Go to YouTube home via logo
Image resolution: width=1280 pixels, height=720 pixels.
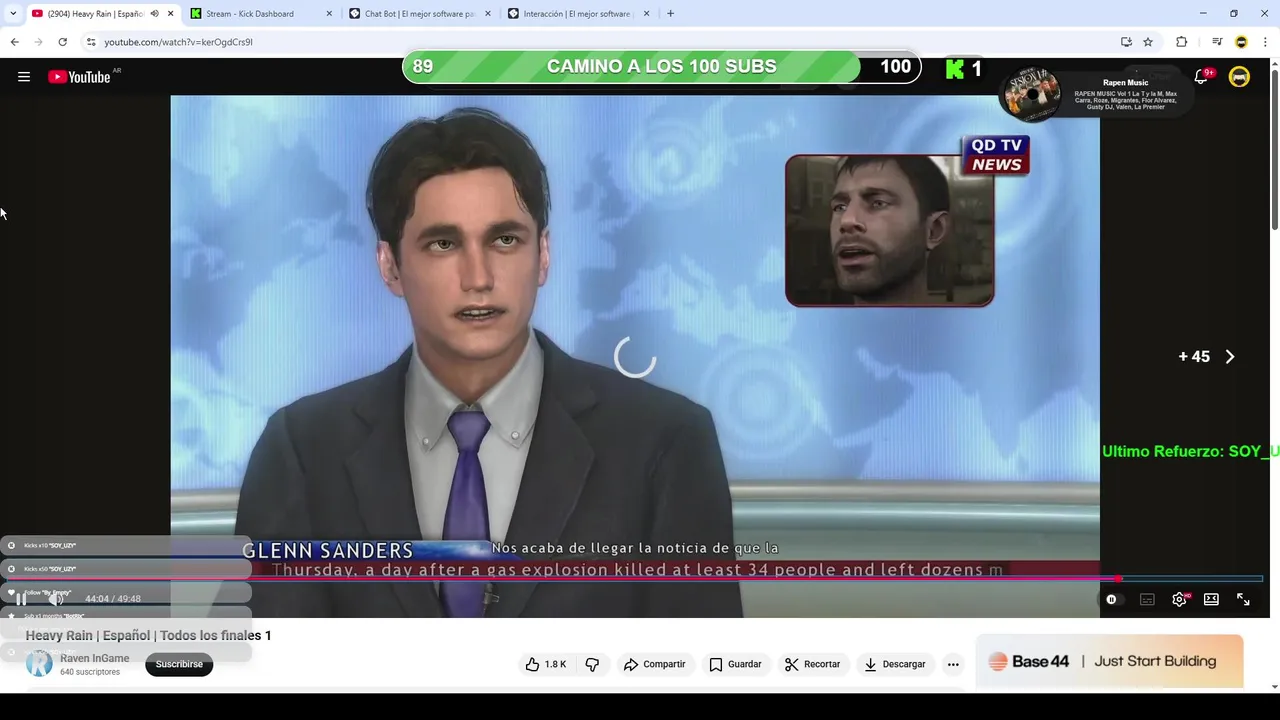79,77
